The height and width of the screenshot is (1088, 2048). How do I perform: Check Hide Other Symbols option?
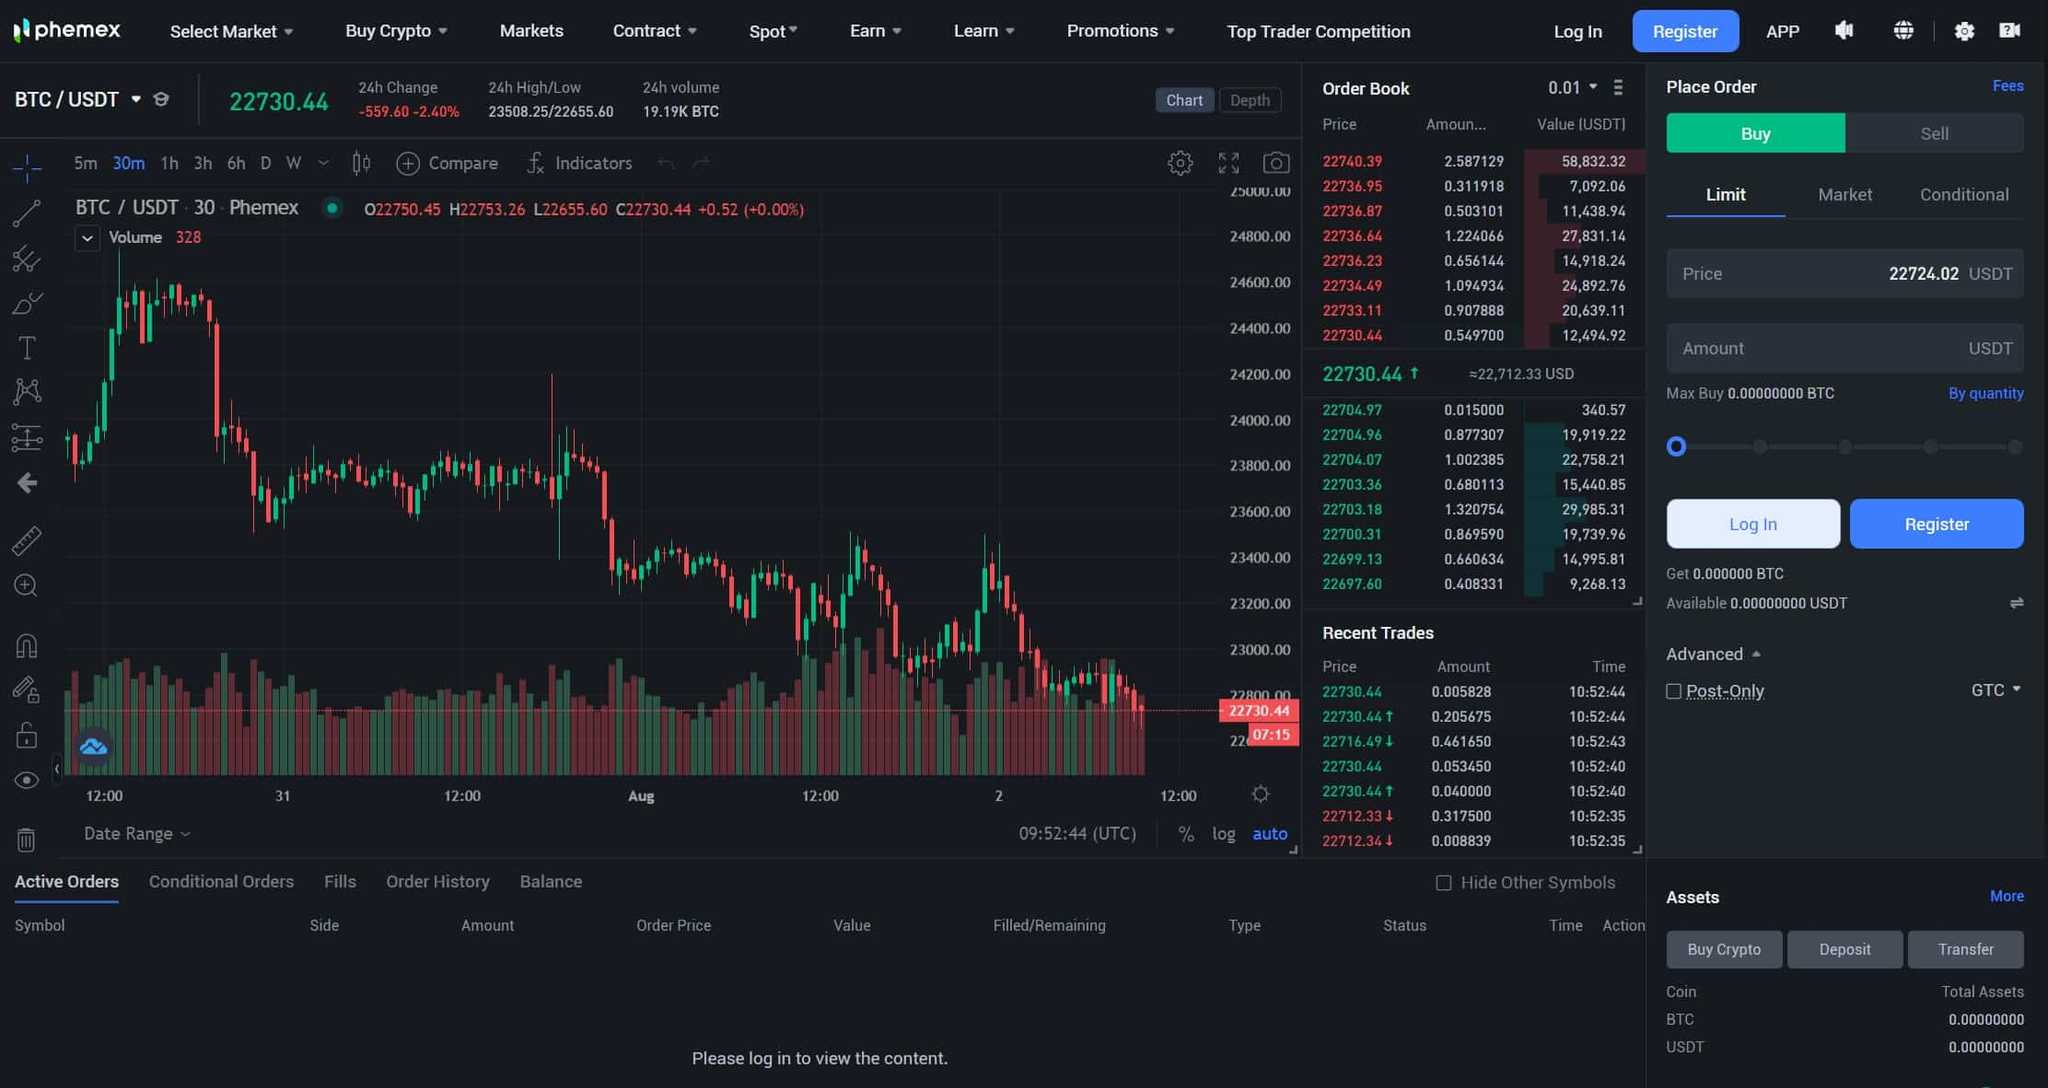click(1443, 882)
